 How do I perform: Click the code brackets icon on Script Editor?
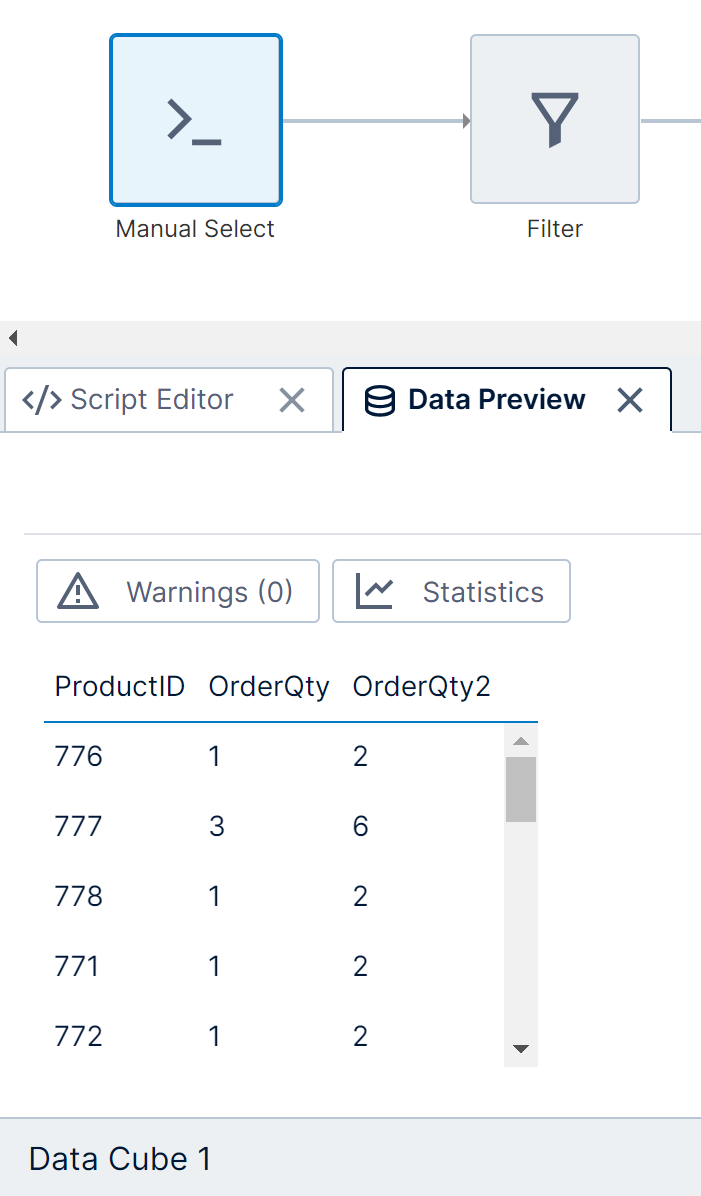(41, 400)
